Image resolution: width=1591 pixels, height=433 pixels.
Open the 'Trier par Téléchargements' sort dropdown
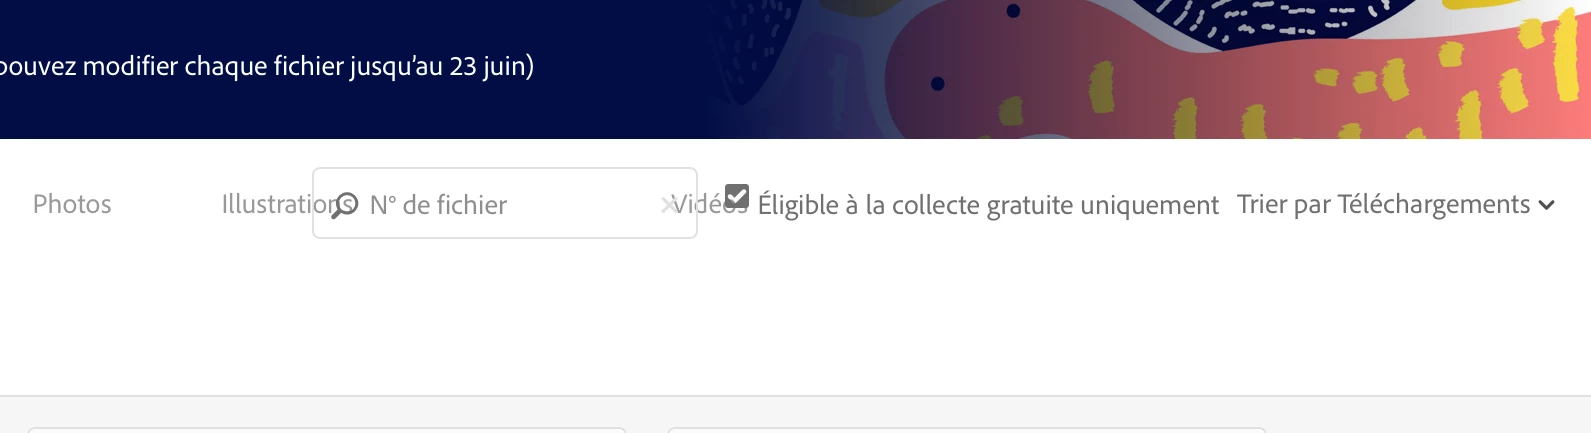click(1396, 204)
